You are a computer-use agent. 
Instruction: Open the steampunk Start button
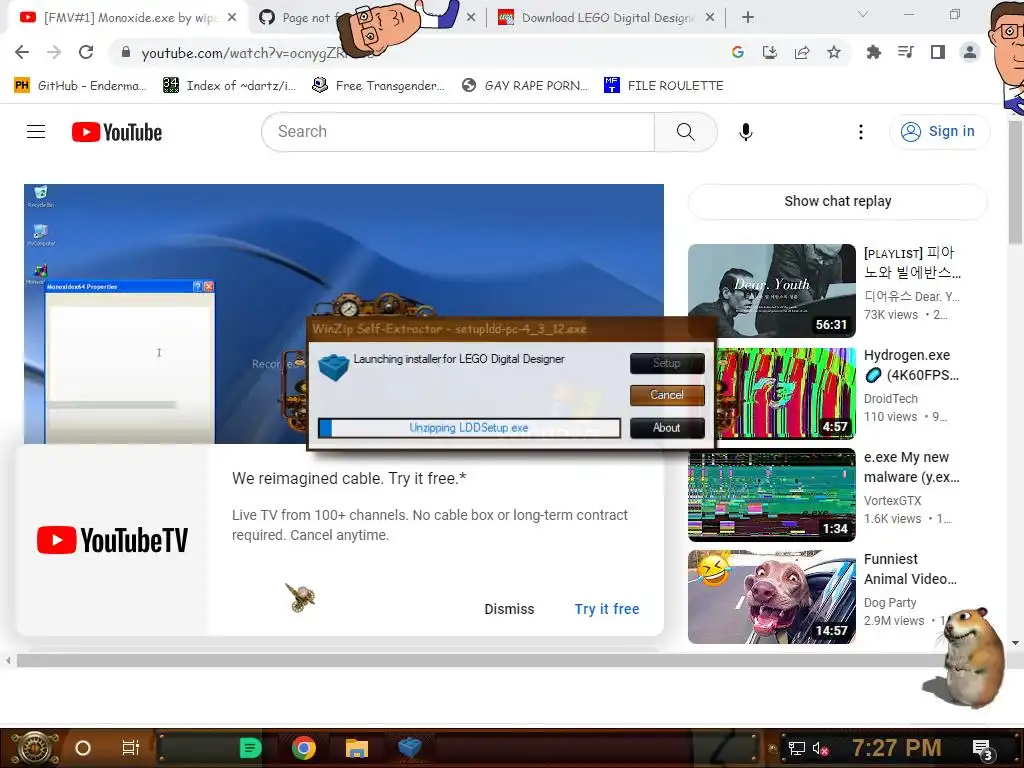34,748
